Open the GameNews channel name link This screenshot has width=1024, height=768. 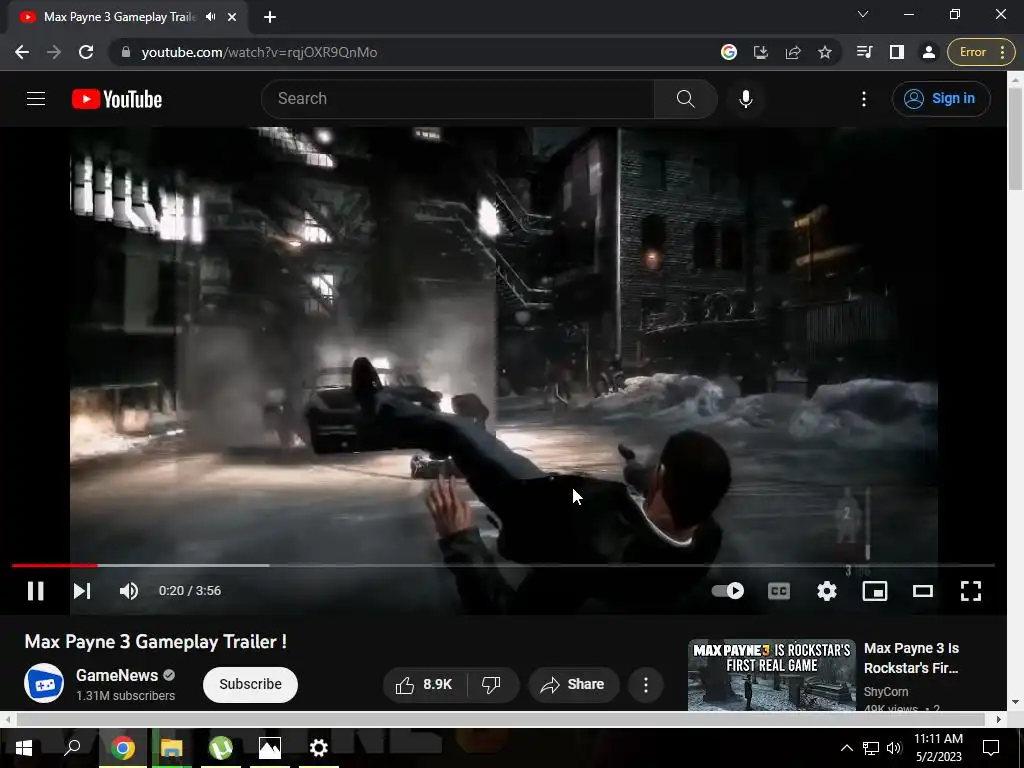coord(117,675)
